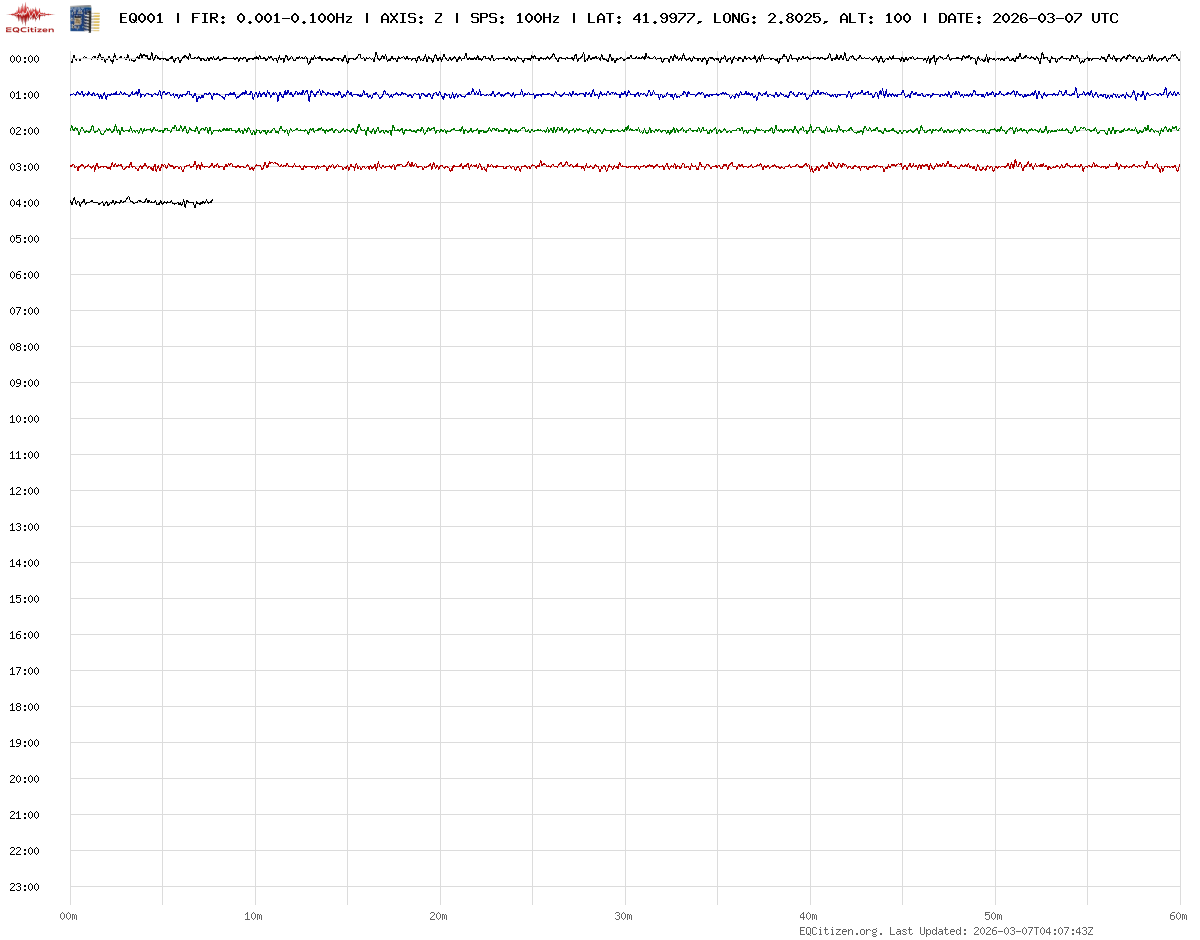Click the red 03:00 seismic trace

[x=625, y=166]
